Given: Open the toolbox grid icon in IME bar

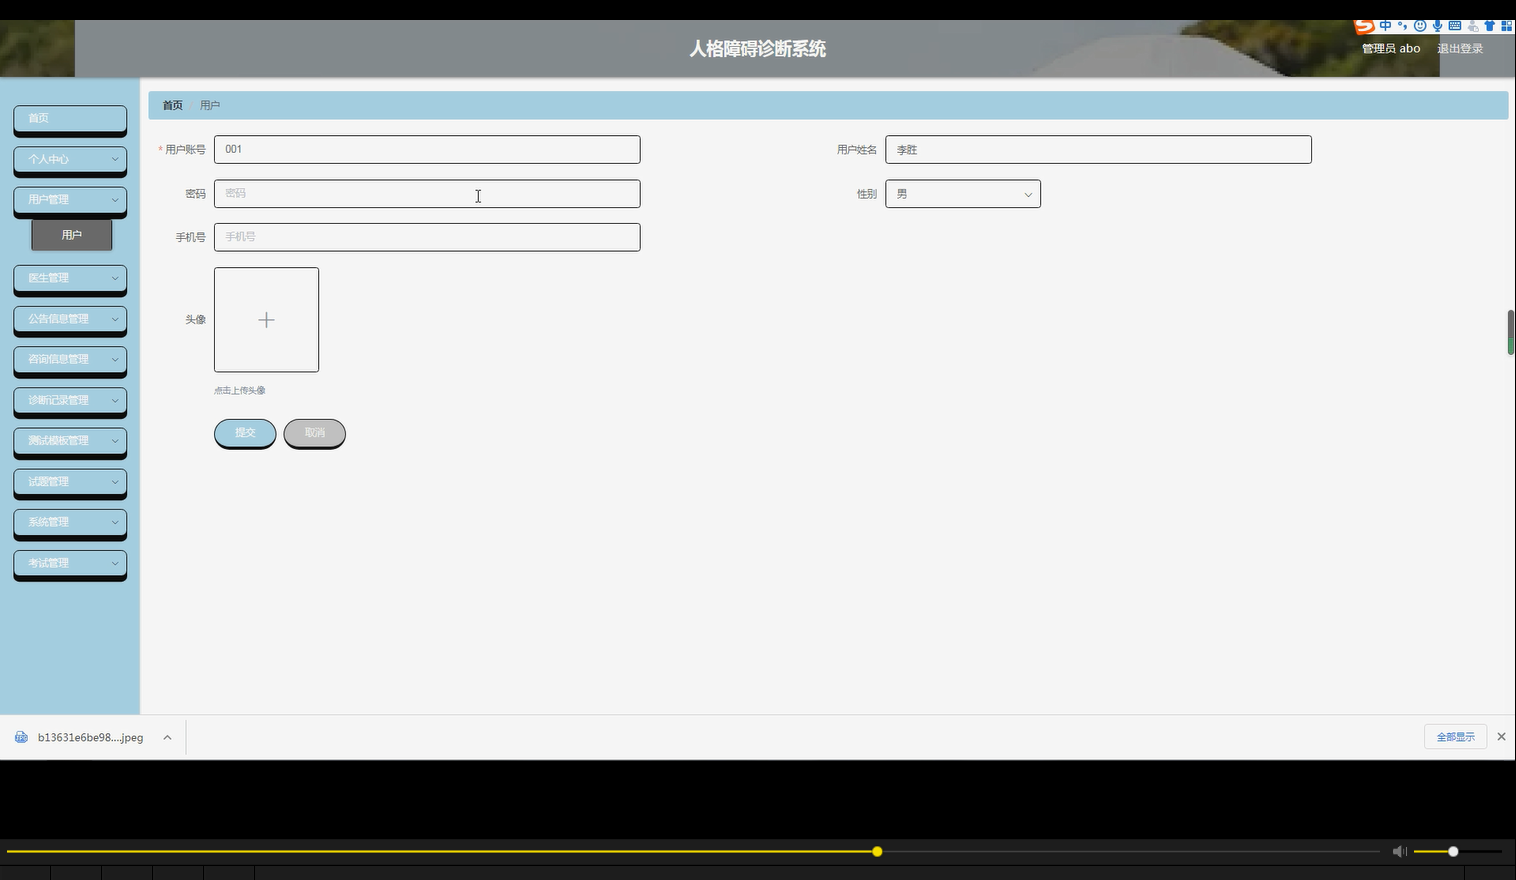Looking at the screenshot, I should [1506, 26].
